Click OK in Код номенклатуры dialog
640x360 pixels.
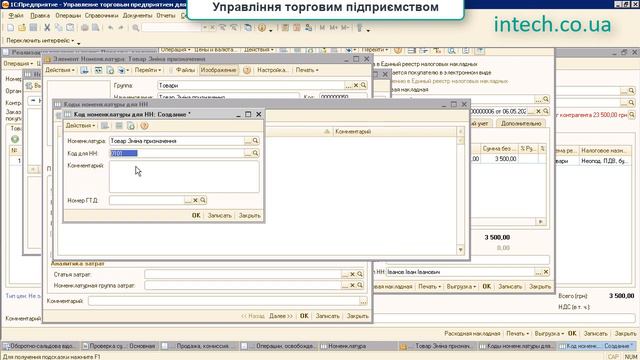pyautogui.click(x=196, y=216)
